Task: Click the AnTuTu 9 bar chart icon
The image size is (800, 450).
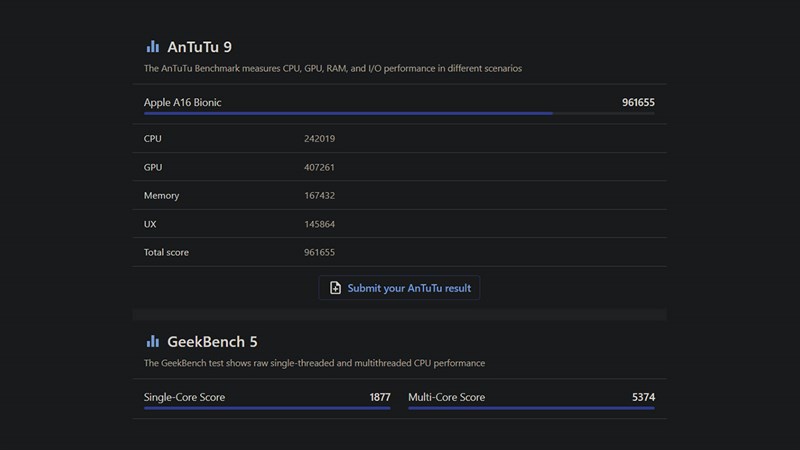Action: [x=152, y=46]
